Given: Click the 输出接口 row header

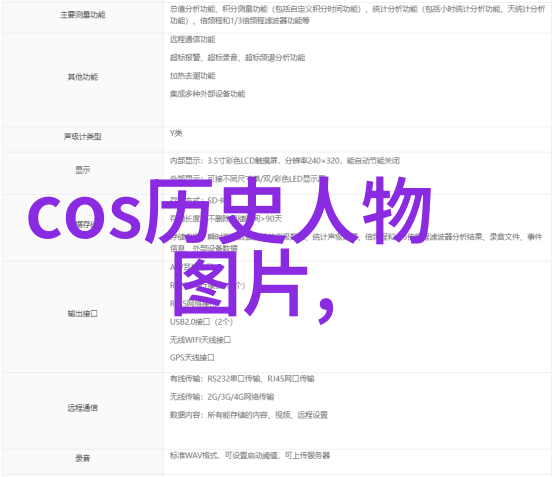Looking at the screenshot, I should click(83, 314).
